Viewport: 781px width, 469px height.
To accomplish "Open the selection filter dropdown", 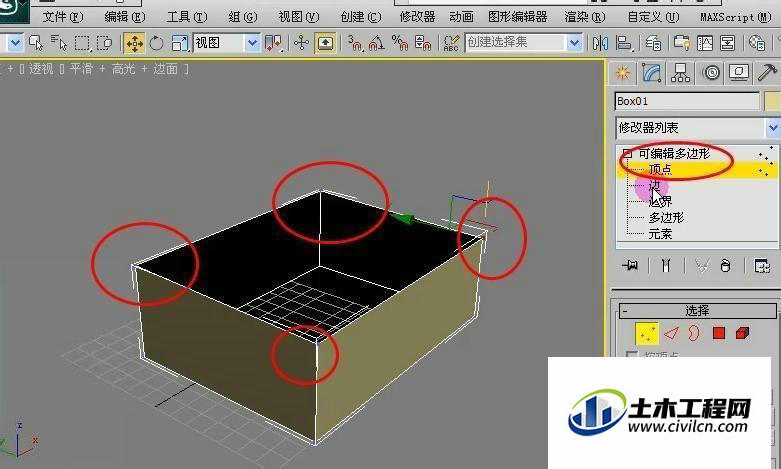I will [15, 43].
